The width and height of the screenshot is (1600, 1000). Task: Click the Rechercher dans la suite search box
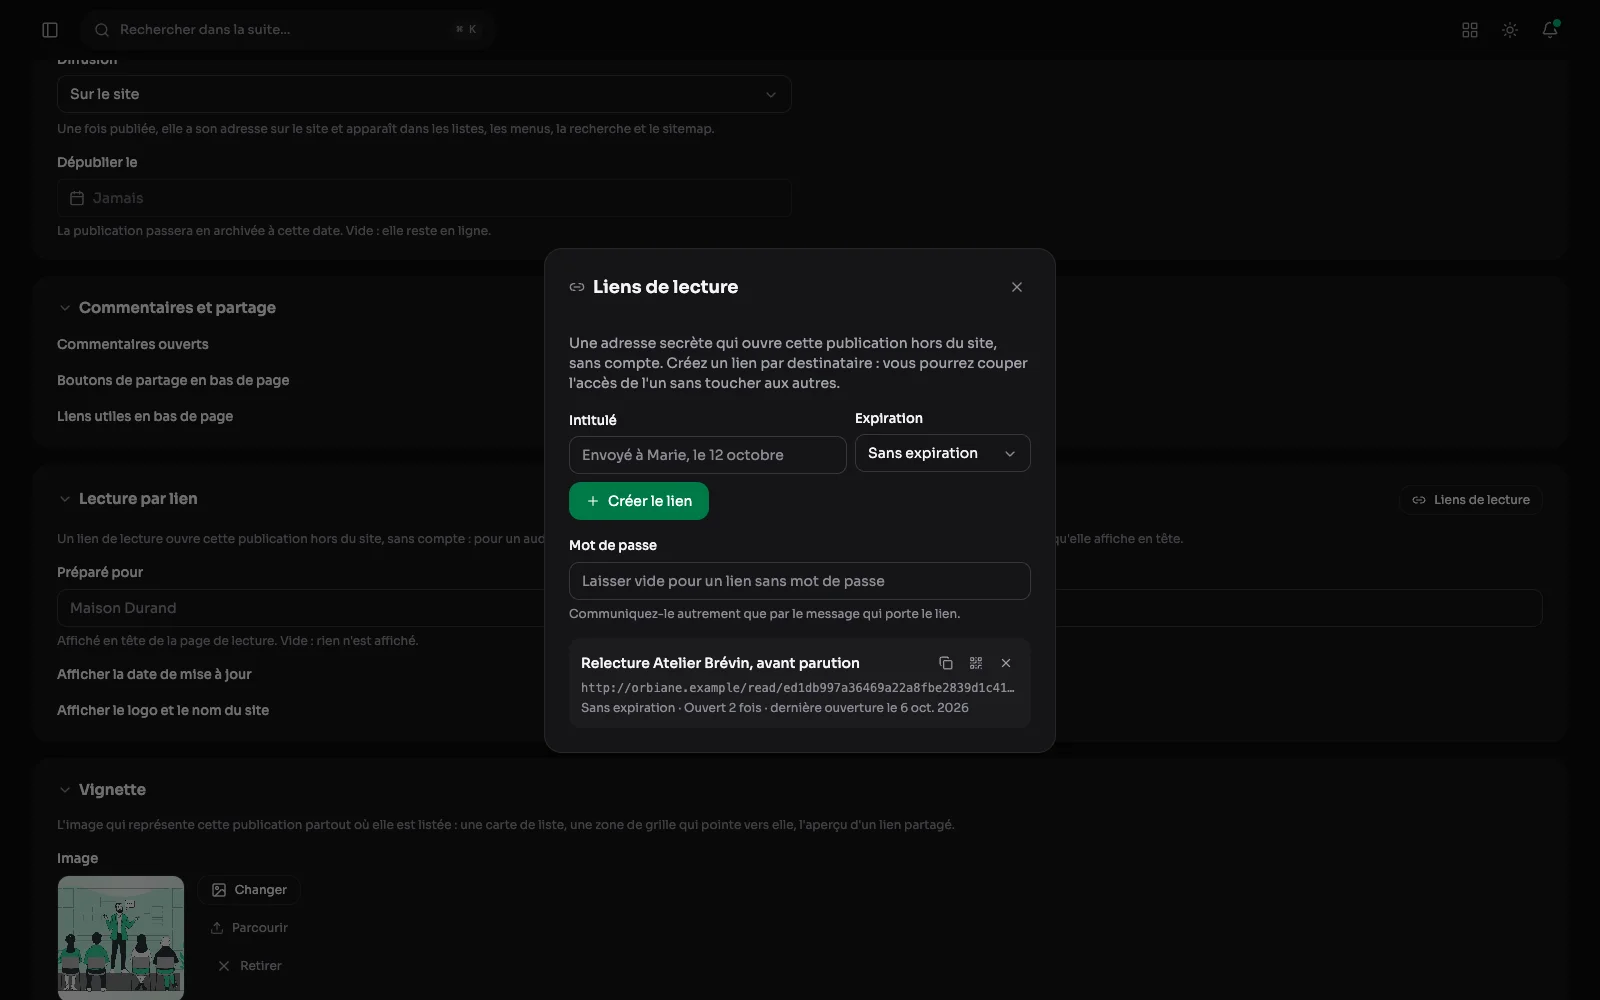coord(288,30)
